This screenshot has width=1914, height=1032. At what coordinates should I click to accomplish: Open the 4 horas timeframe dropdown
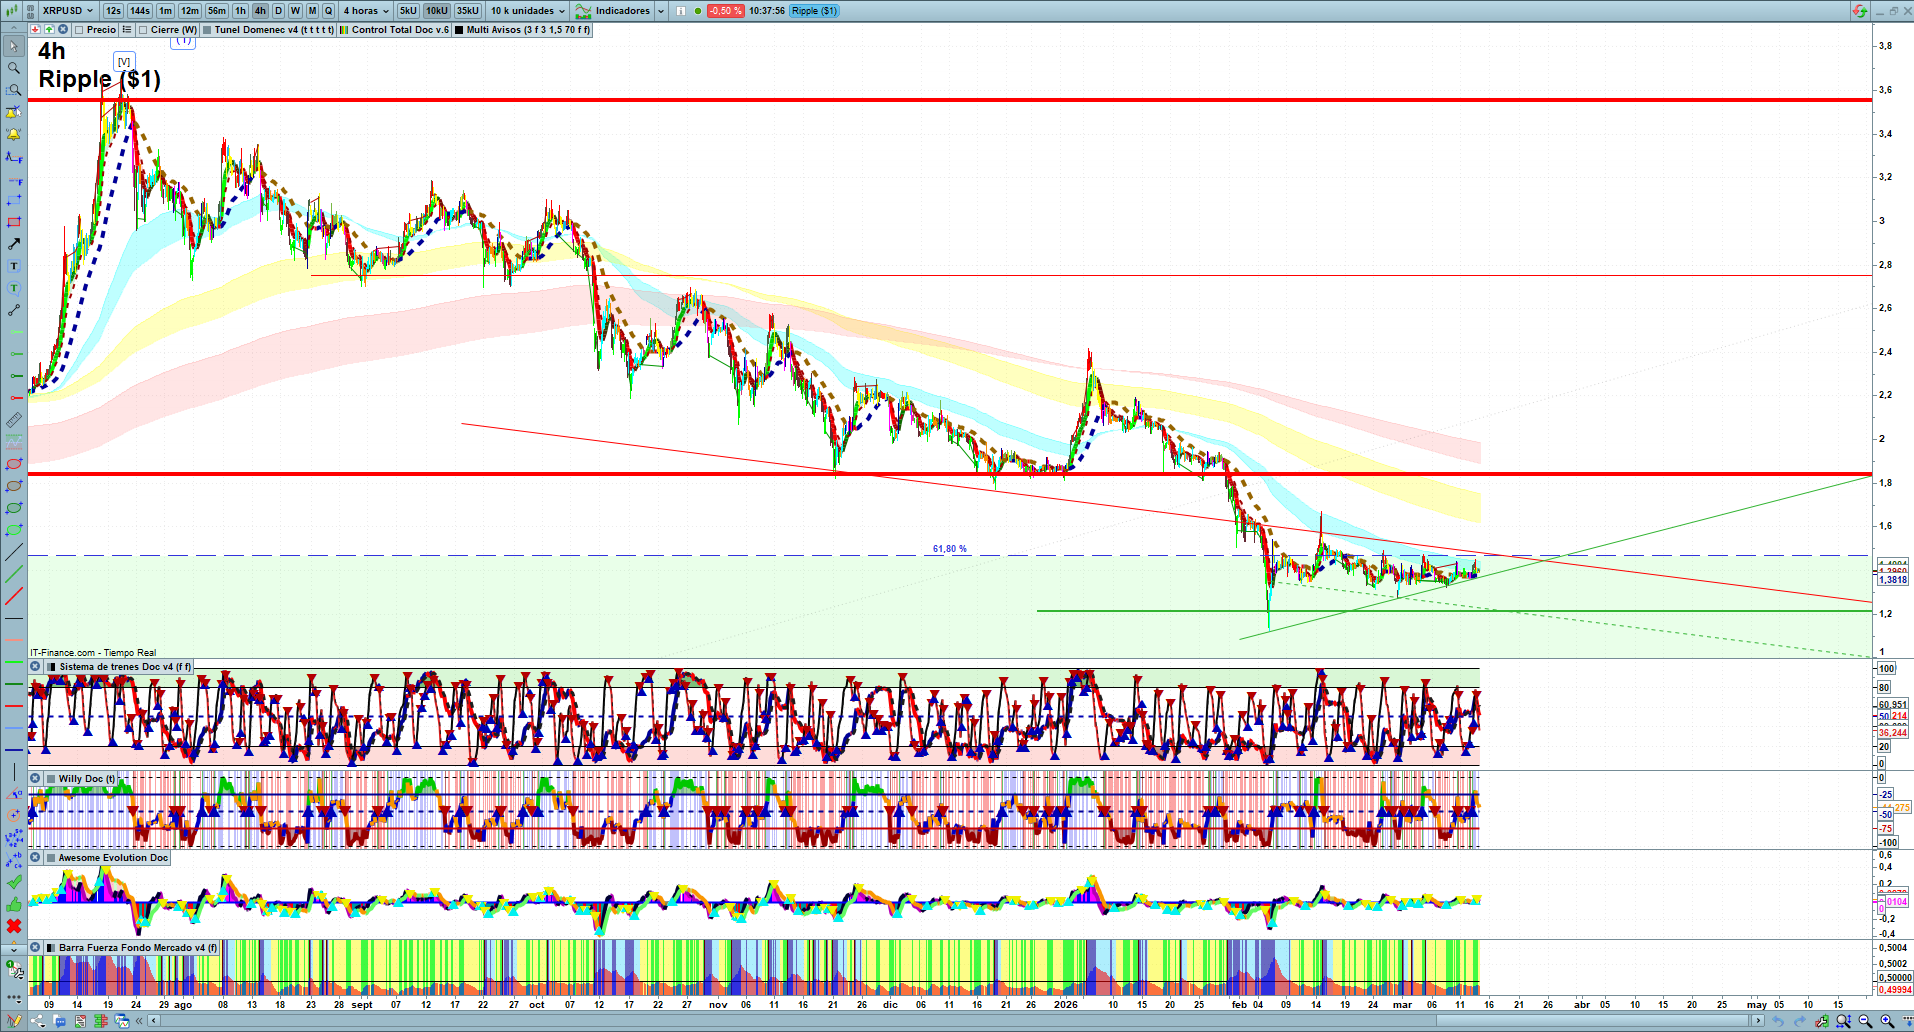[366, 11]
